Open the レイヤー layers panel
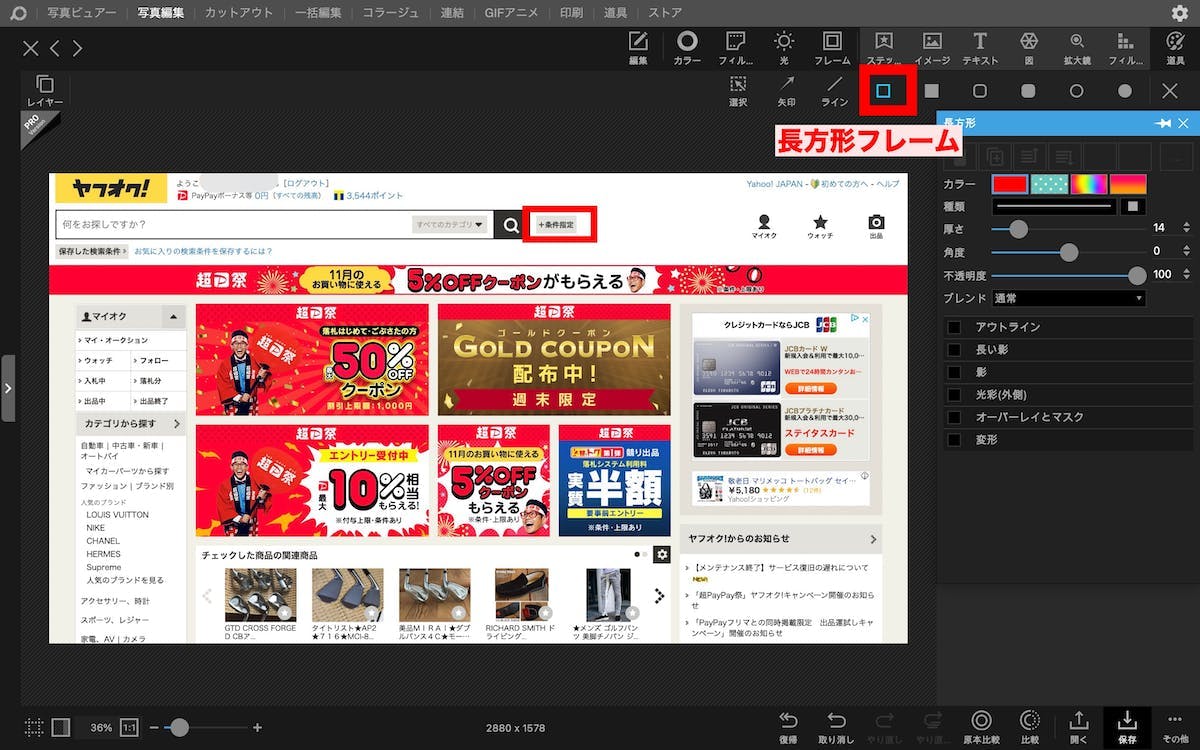 point(45,91)
